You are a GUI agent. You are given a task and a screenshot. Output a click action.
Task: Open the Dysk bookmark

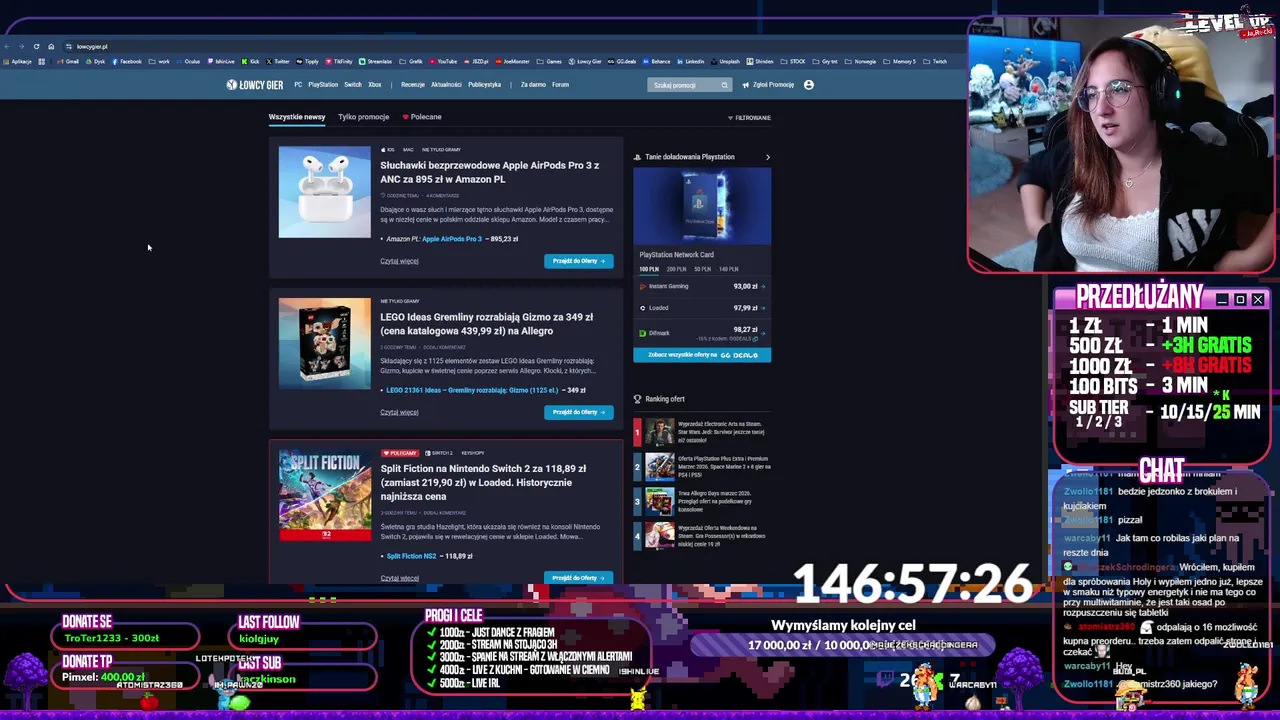[x=95, y=62]
